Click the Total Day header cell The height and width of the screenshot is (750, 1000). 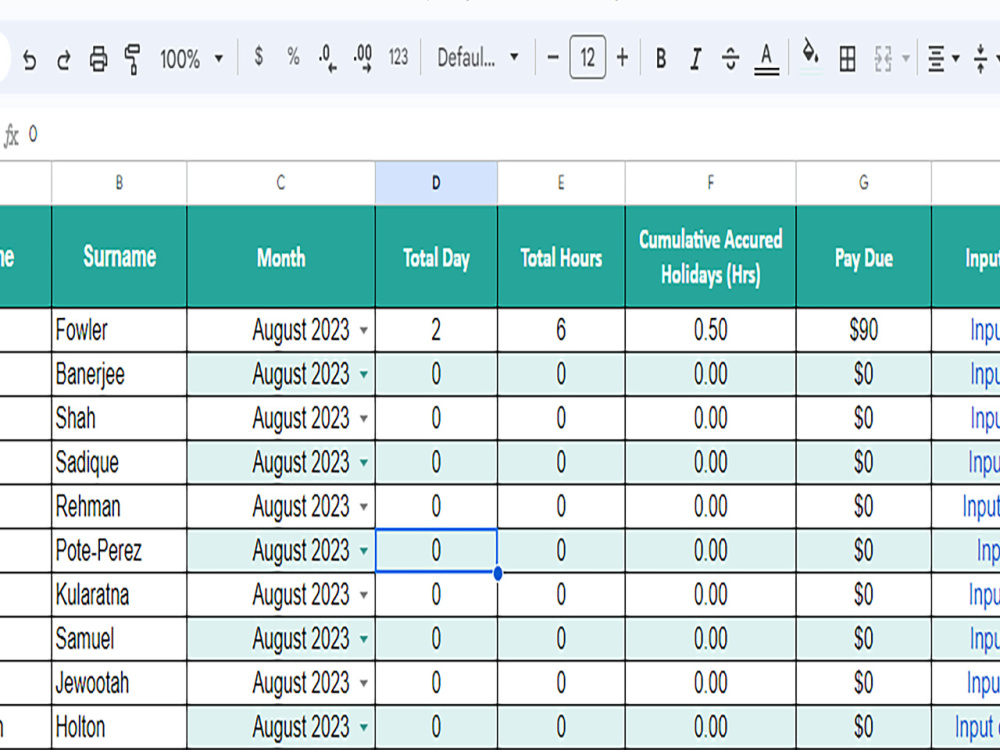(x=436, y=256)
